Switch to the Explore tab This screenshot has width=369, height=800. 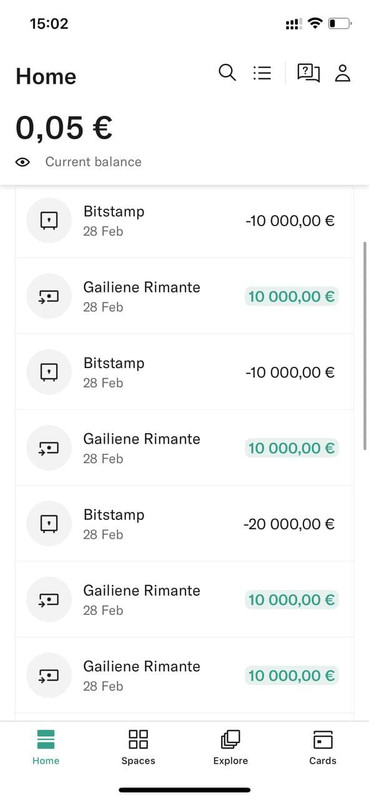click(230, 747)
